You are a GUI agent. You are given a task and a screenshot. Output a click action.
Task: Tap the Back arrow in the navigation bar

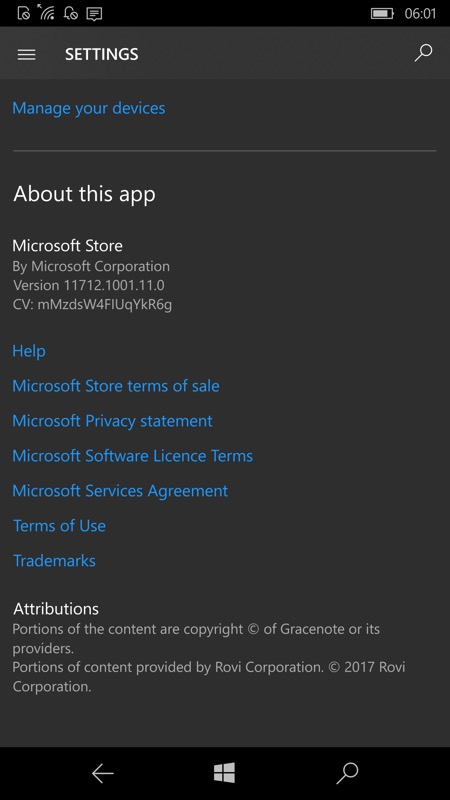(103, 773)
